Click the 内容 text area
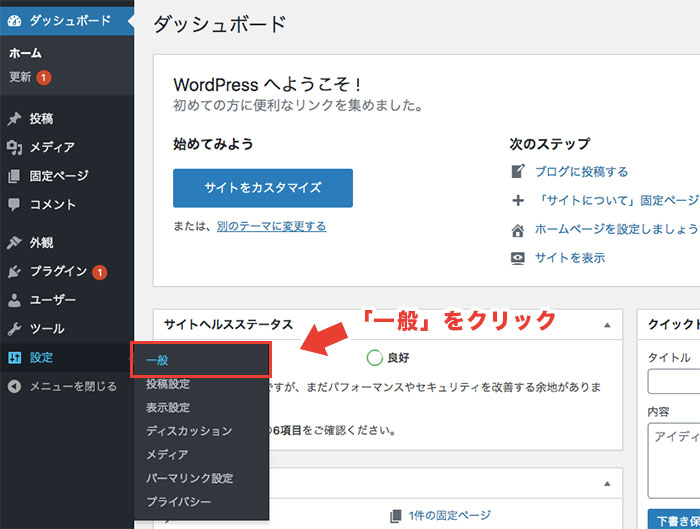The width and height of the screenshot is (700, 529). coord(674,460)
